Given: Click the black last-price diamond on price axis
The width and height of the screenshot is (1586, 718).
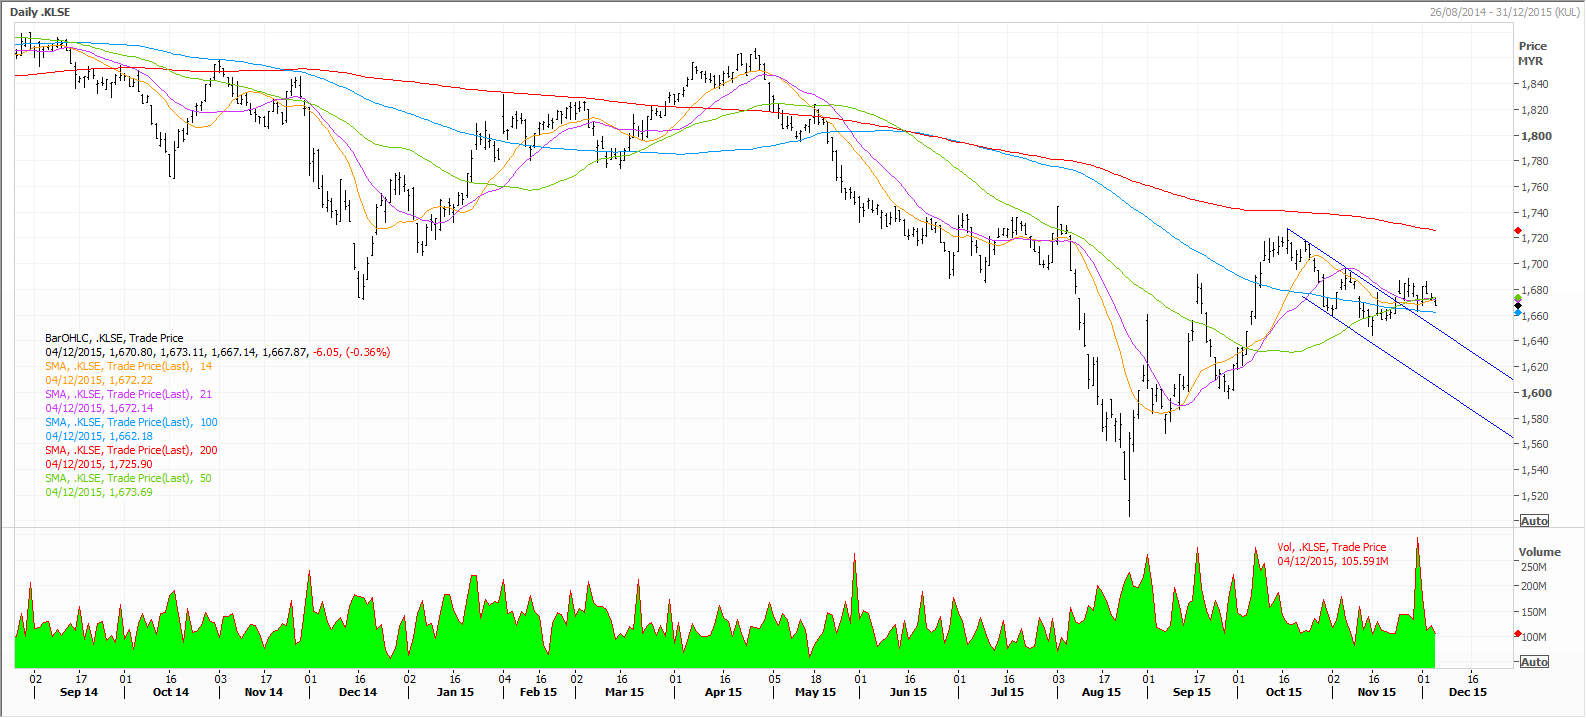Looking at the screenshot, I should (x=1518, y=306).
